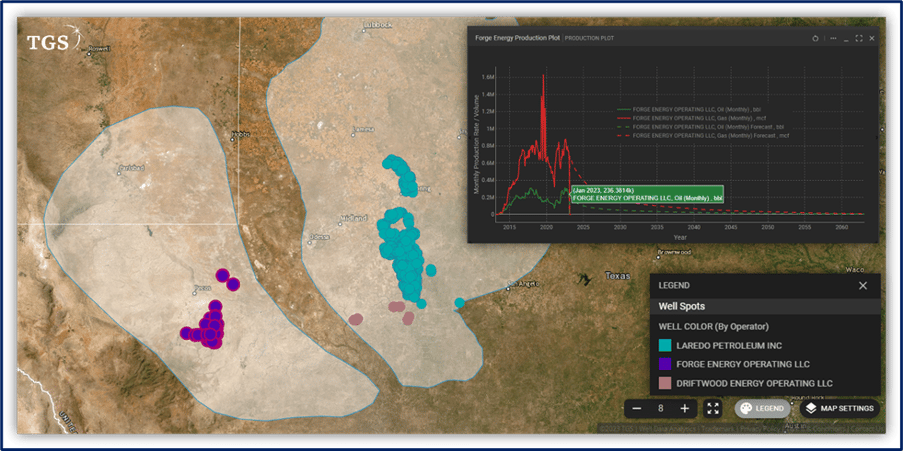The width and height of the screenshot is (903, 451).
Task: Select FORGE ENERGY OPERATING LLC legend label
Action: (743, 364)
